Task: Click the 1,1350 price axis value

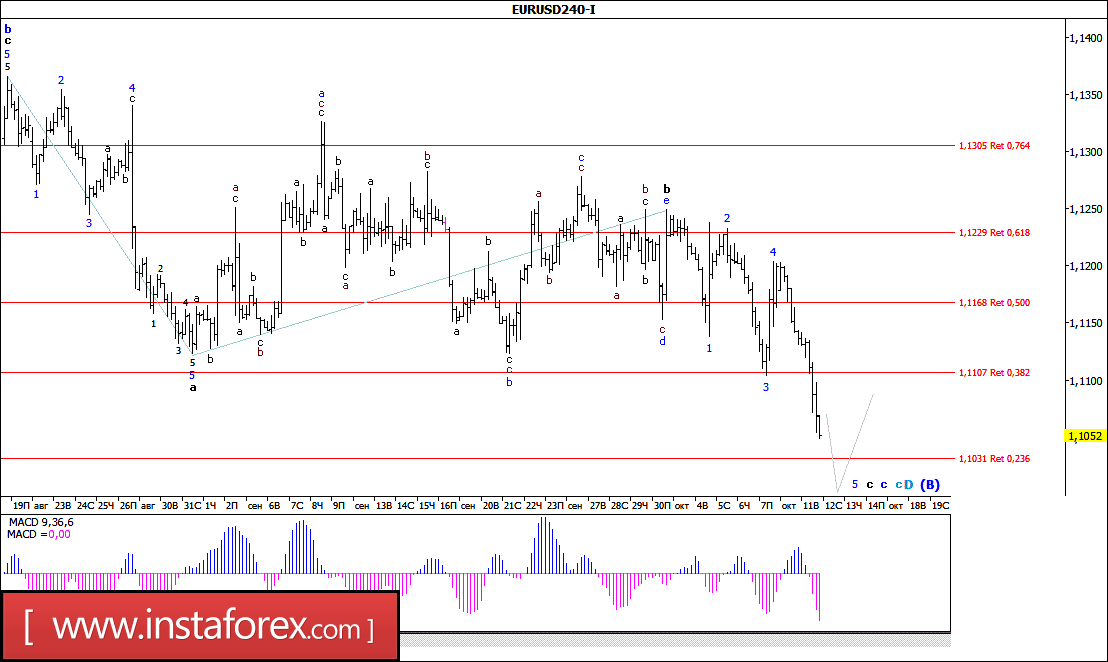Action: (x=1086, y=95)
